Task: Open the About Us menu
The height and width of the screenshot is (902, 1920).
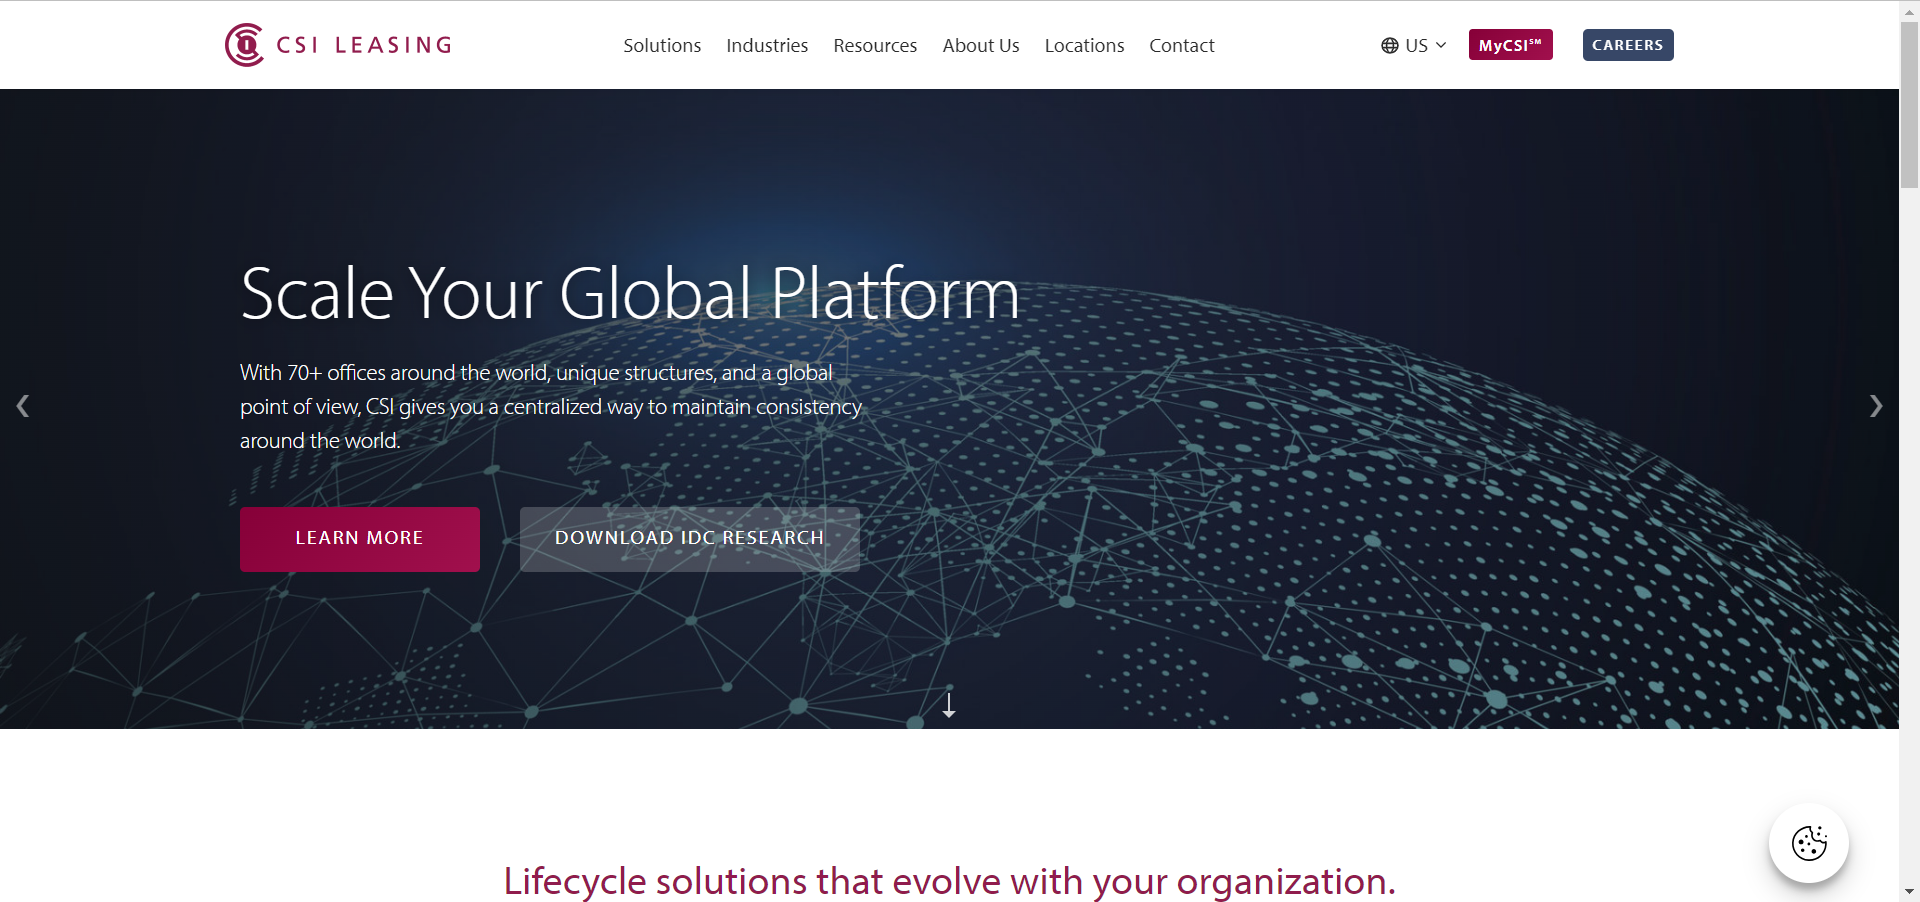Action: (981, 46)
